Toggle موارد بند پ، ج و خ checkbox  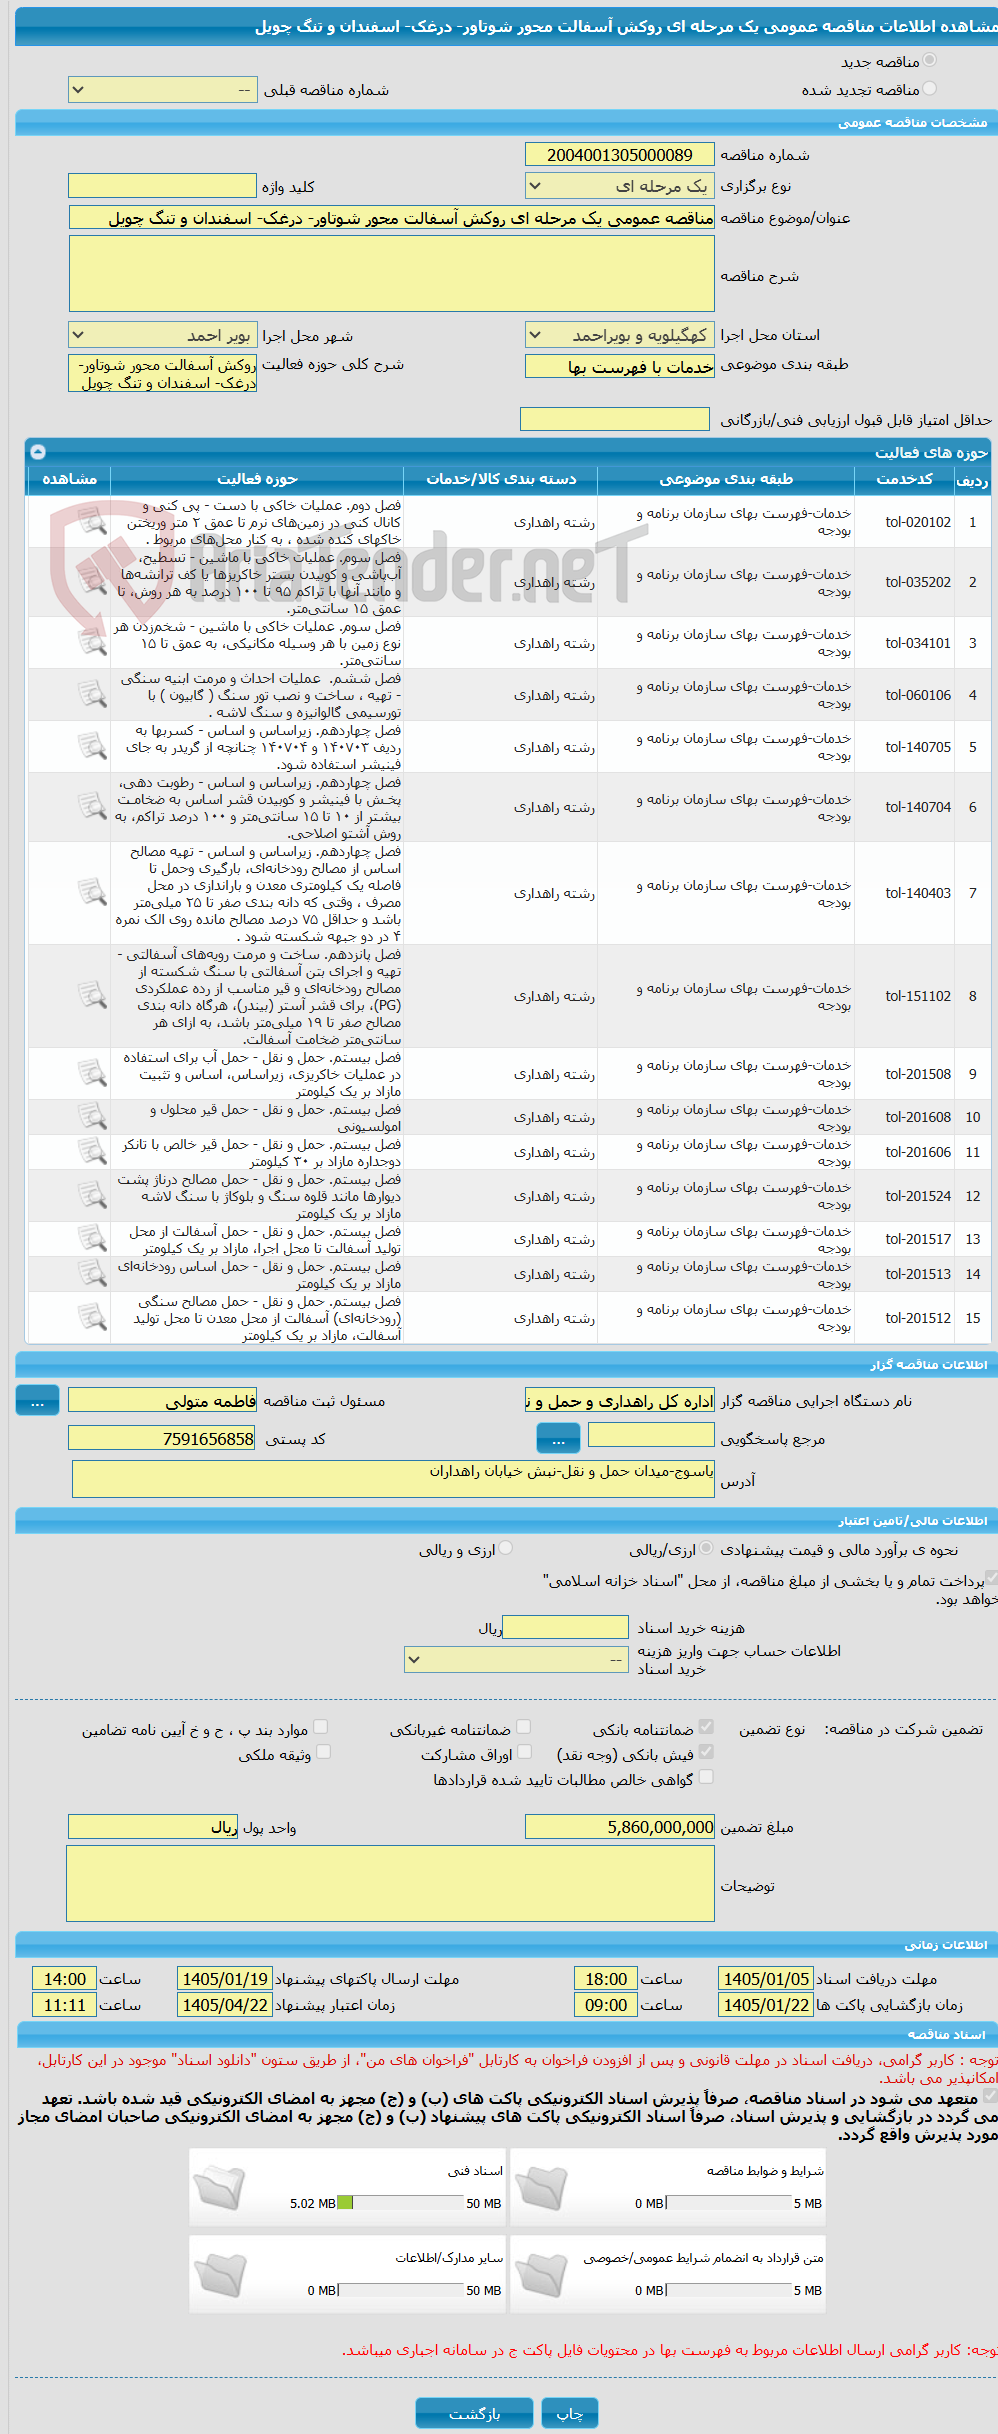(x=321, y=1727)
